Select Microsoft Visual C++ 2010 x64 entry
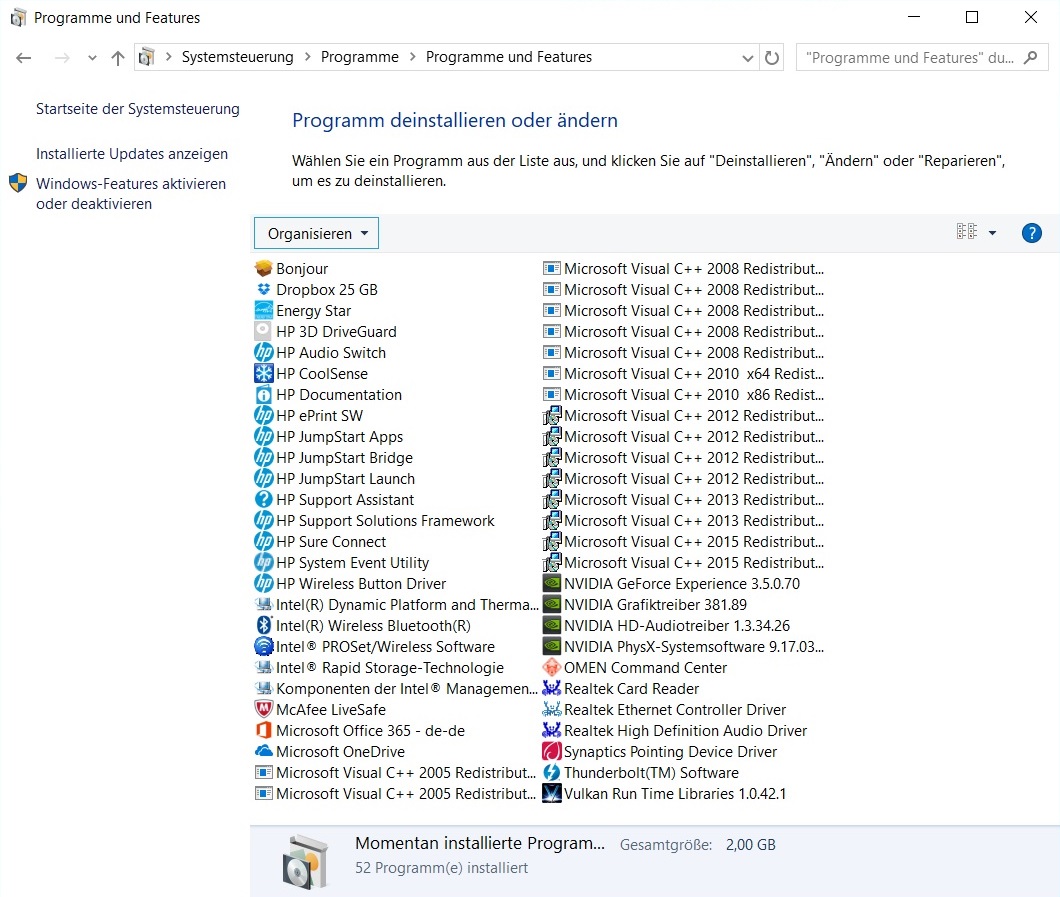1060x897 pixels. (683, 373)
